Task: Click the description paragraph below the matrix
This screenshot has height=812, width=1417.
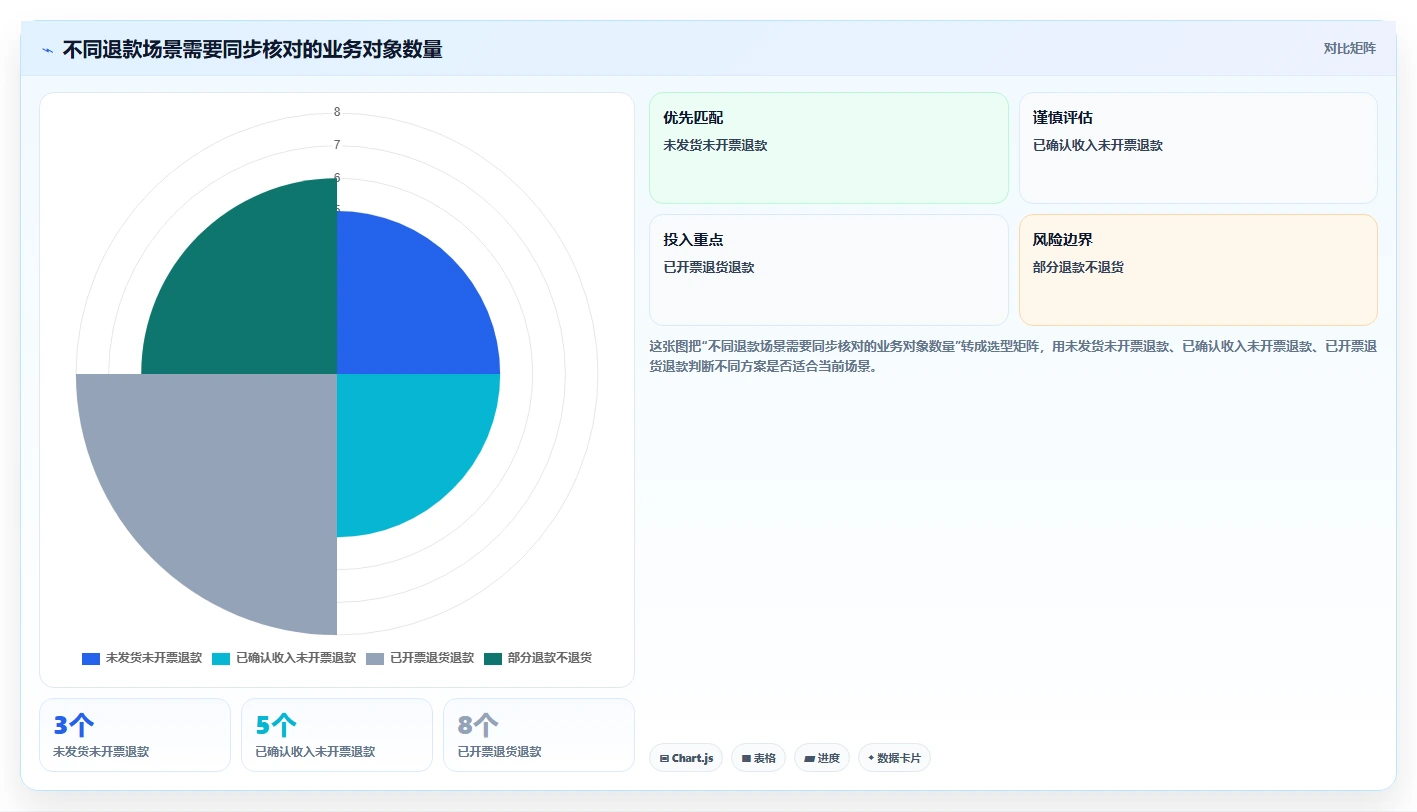Action: tap(1013, 356)
